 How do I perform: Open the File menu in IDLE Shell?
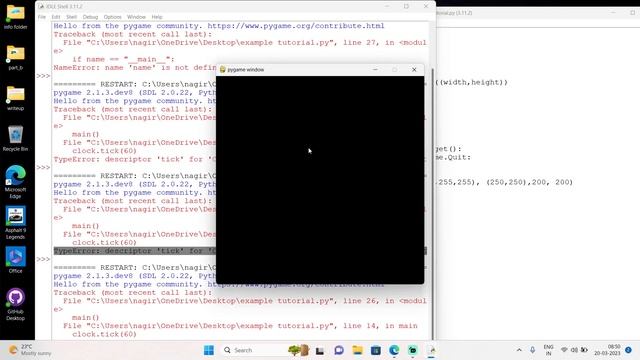(42, 17)
